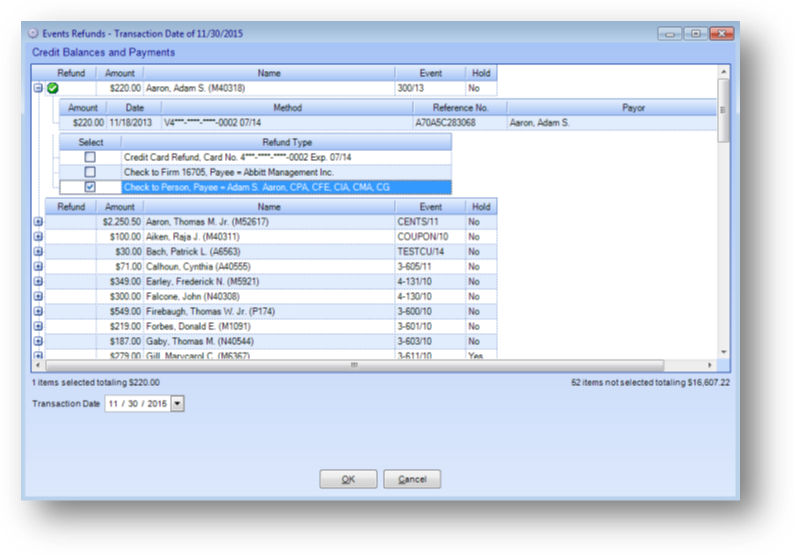Select the 'Aaron, Adam S. (M40318)' name cell
This screenshot has width=795, height=554.
pos(269,88)
